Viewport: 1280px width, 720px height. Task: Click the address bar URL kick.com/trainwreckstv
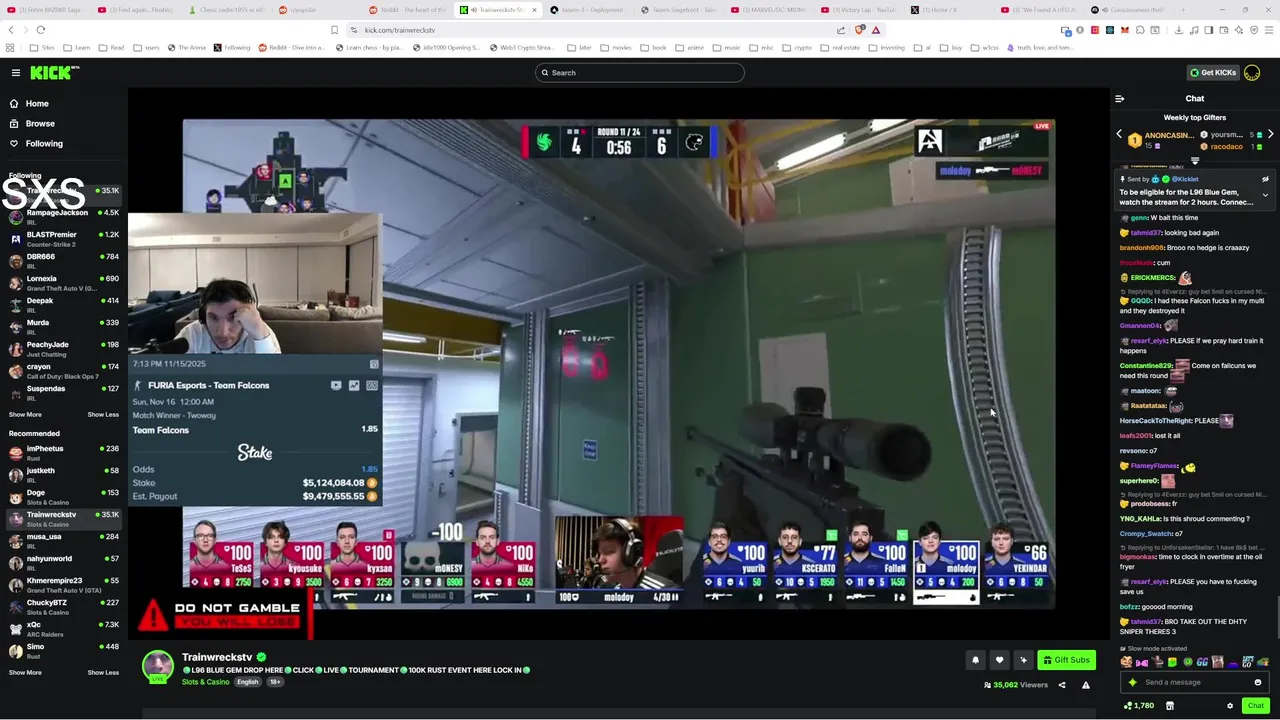point(399,30)
